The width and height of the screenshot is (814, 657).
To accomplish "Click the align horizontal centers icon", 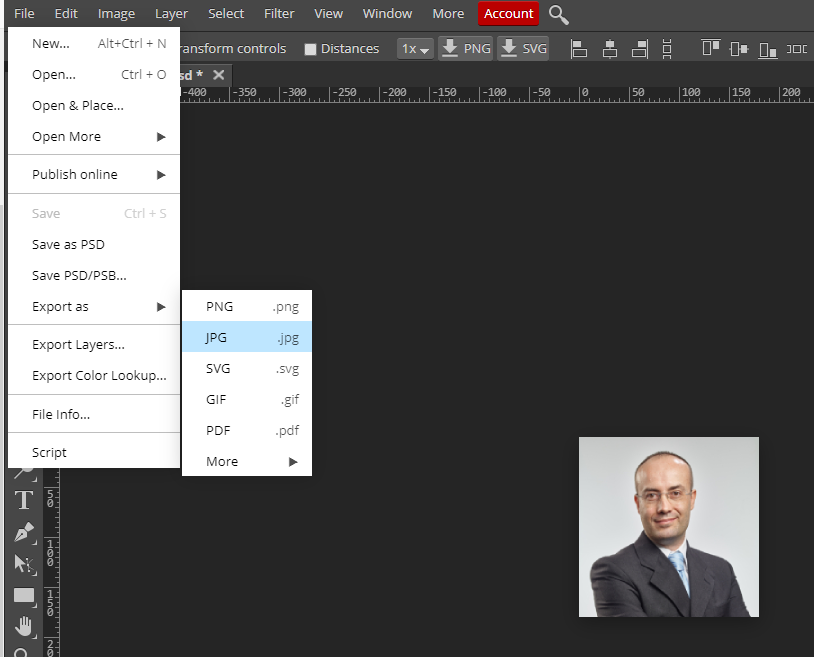I will [x=609, y=48].
